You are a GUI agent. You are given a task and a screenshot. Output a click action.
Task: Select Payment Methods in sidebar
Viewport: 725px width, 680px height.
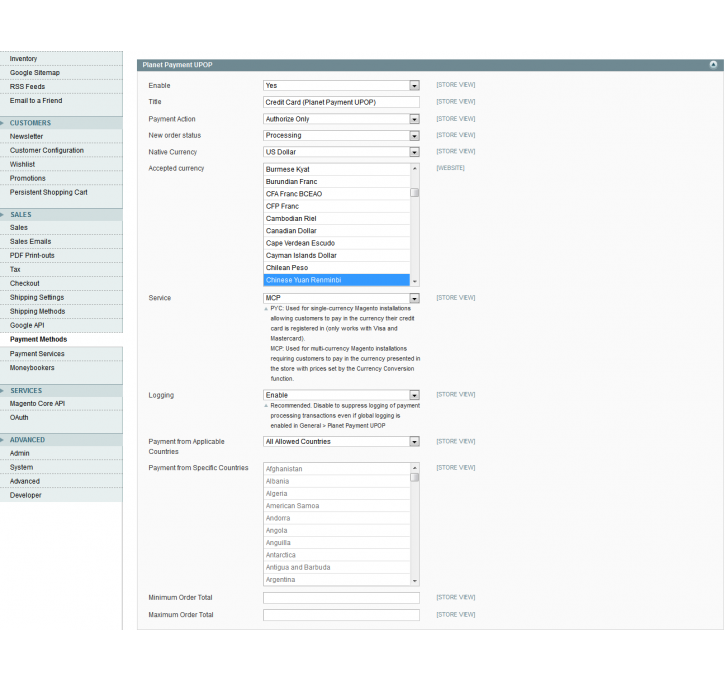61,339
